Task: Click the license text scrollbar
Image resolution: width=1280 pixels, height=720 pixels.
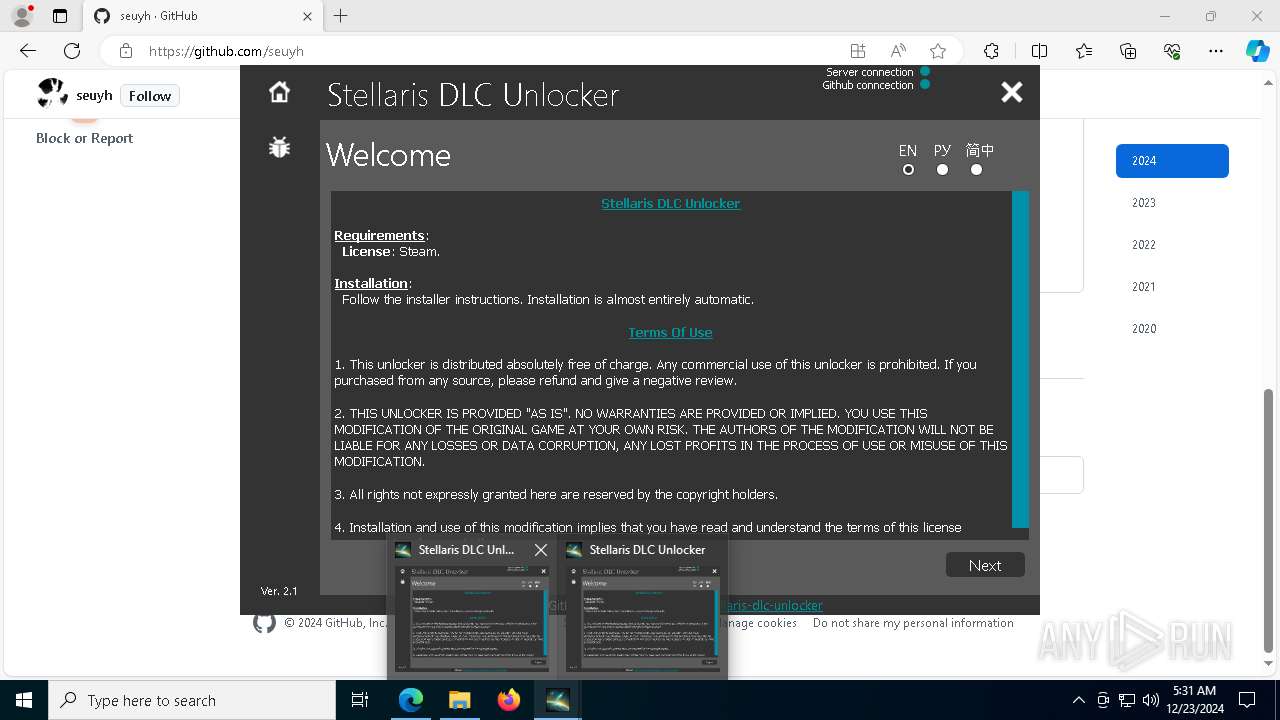Action: click(x=1020, y=359)
